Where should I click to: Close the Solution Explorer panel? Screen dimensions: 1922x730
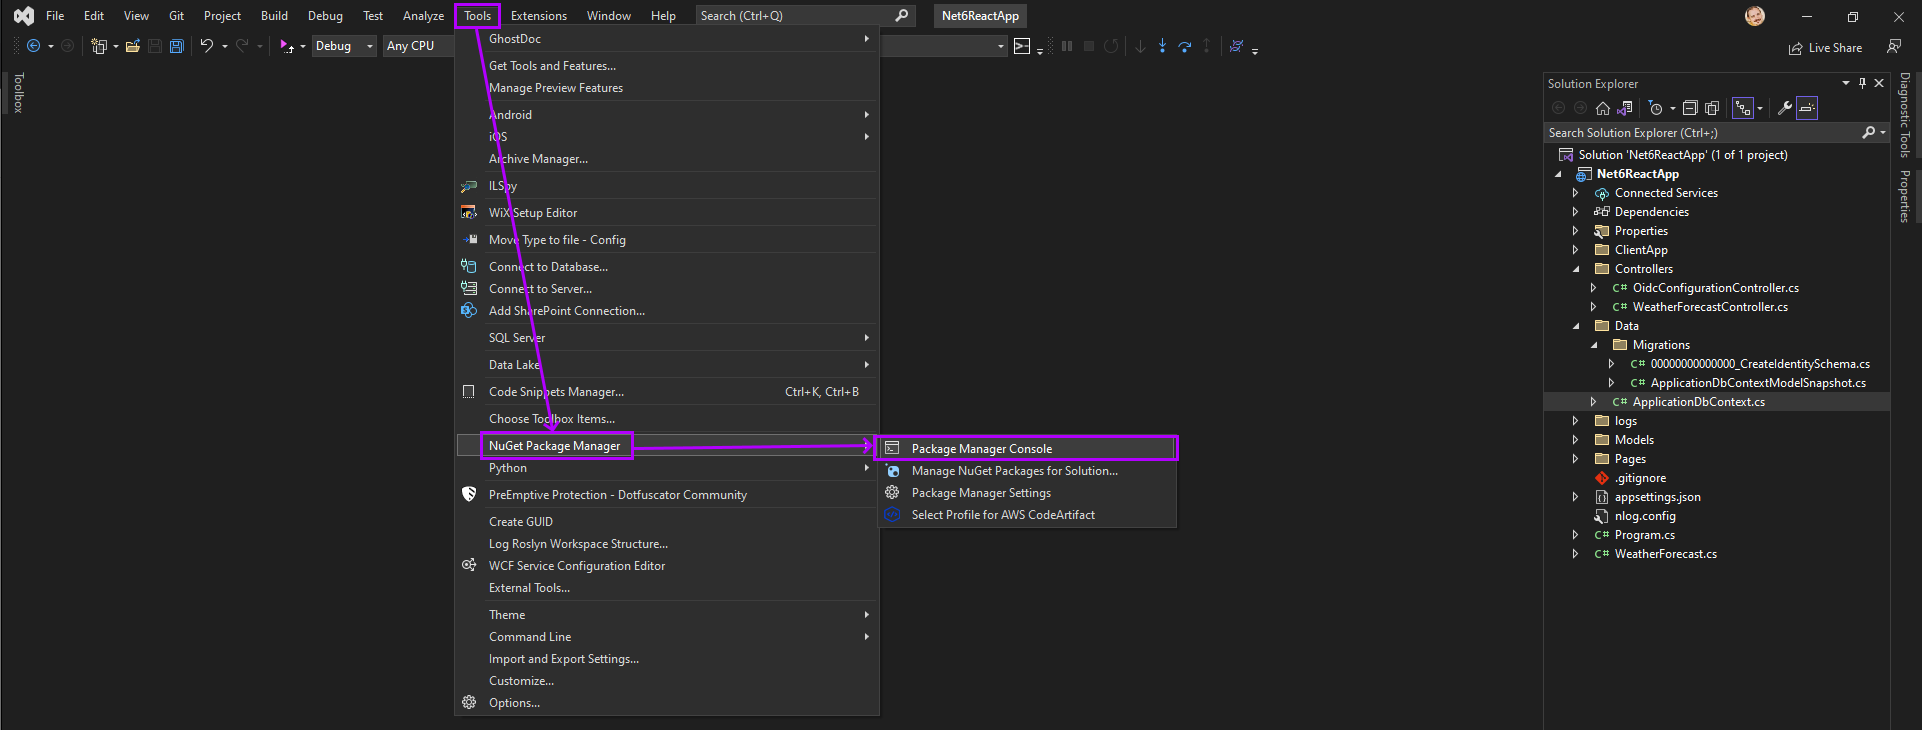click(1879, 83)
